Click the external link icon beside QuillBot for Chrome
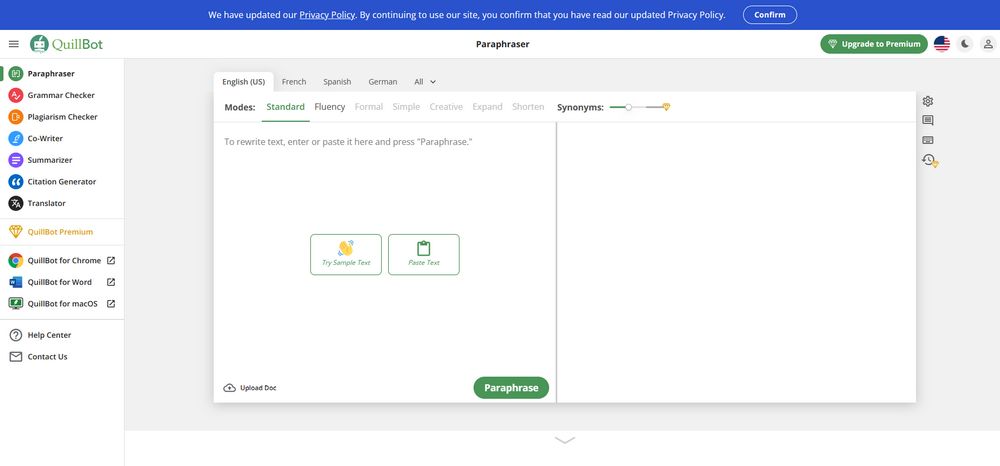 [111, 260]
